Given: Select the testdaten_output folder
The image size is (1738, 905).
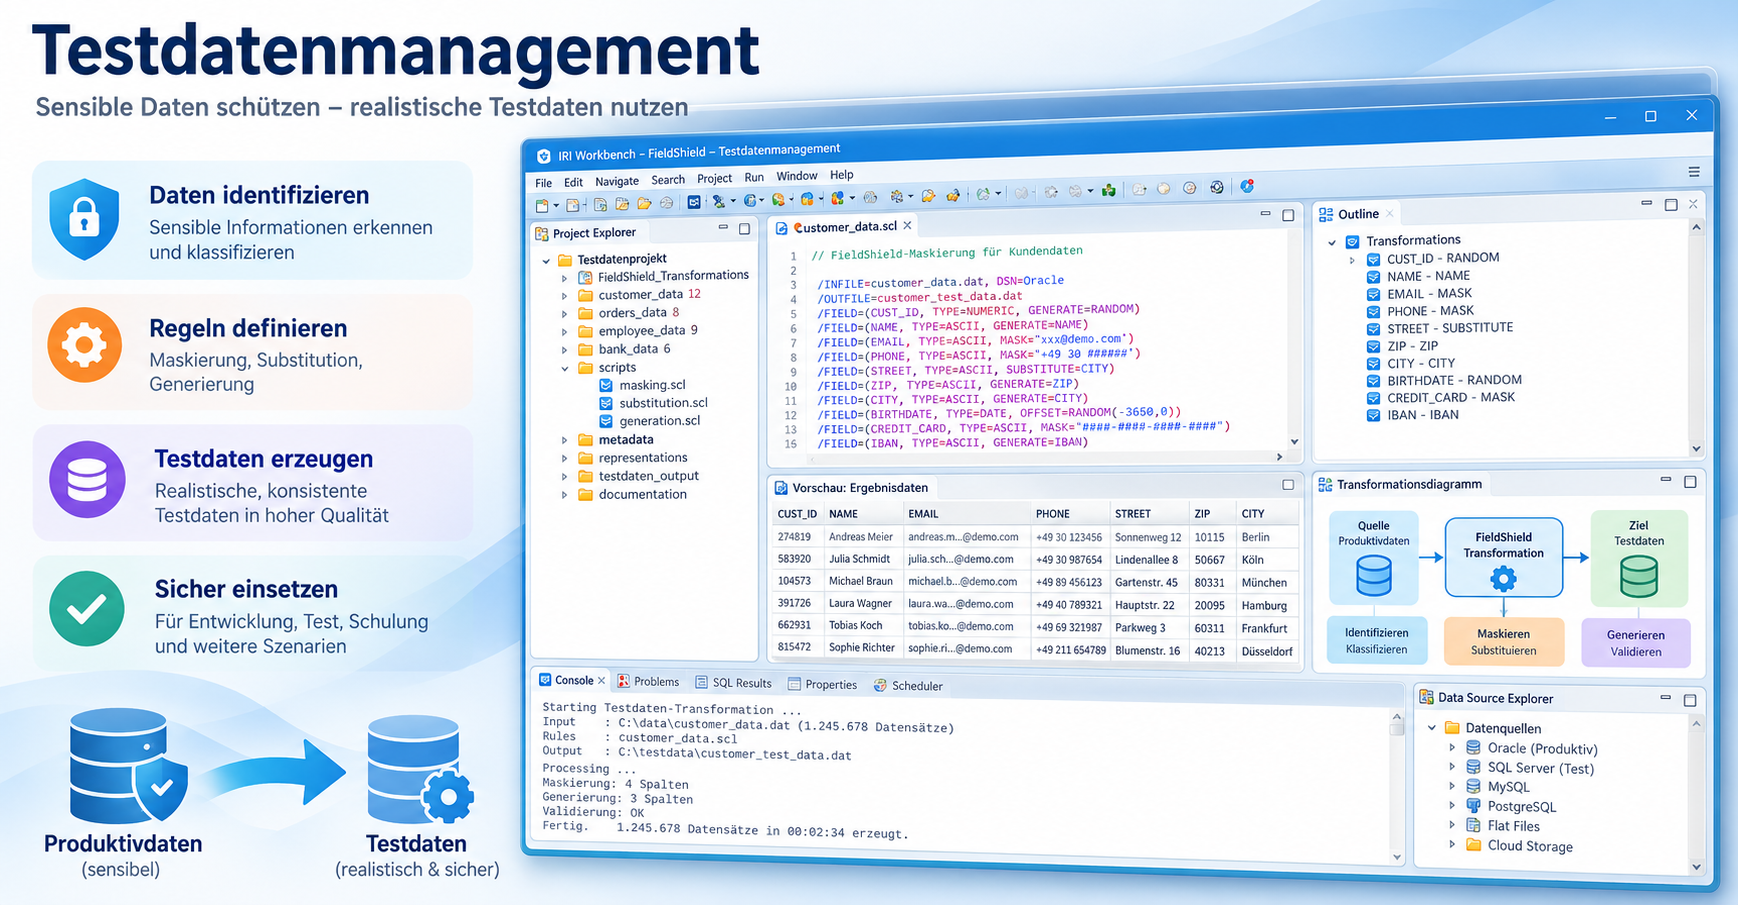Looking at the screenshot, I should (649, 476).
